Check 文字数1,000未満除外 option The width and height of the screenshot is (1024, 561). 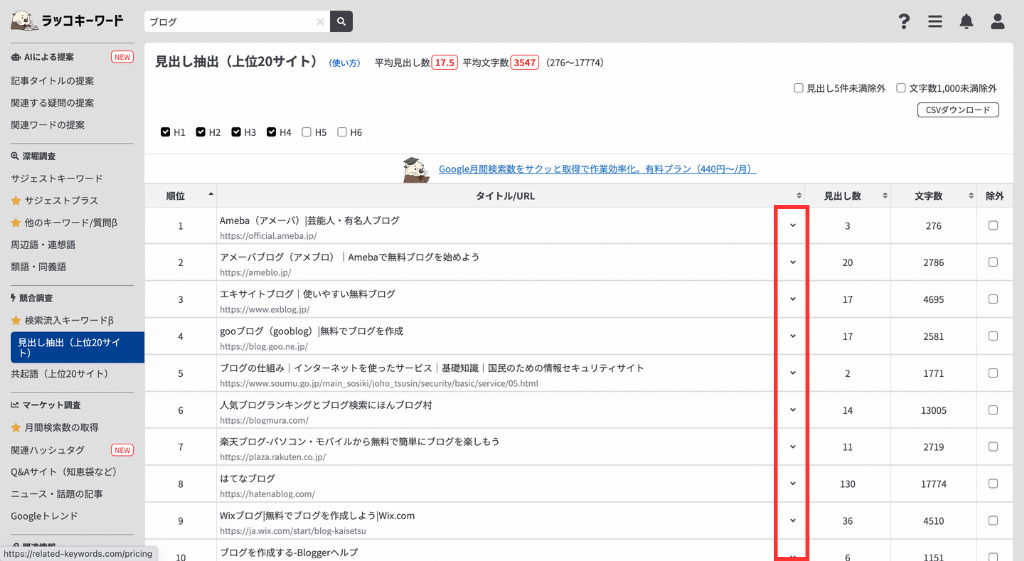[x=901, y=88]
